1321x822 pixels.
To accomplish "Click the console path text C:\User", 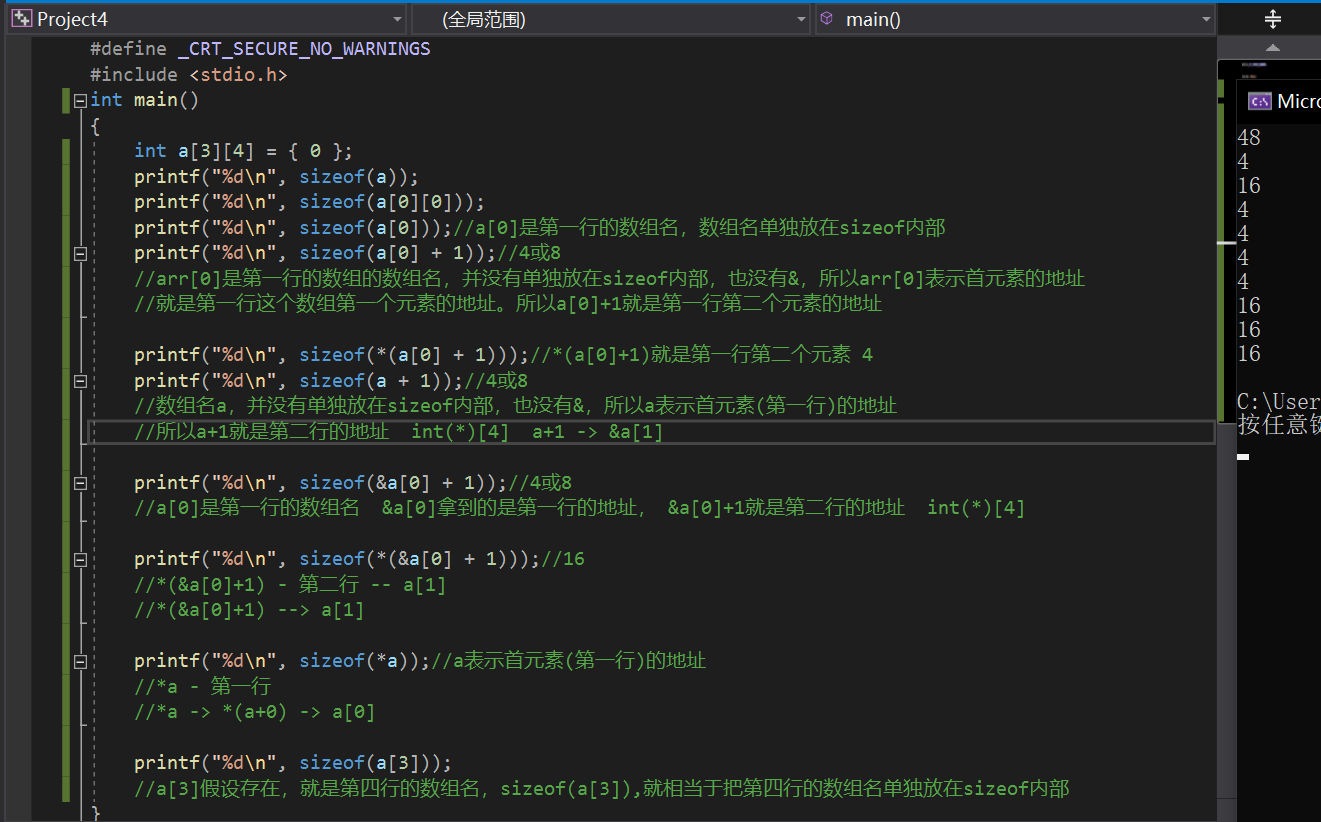I will pyautogui.click(x=1279, y=402).
